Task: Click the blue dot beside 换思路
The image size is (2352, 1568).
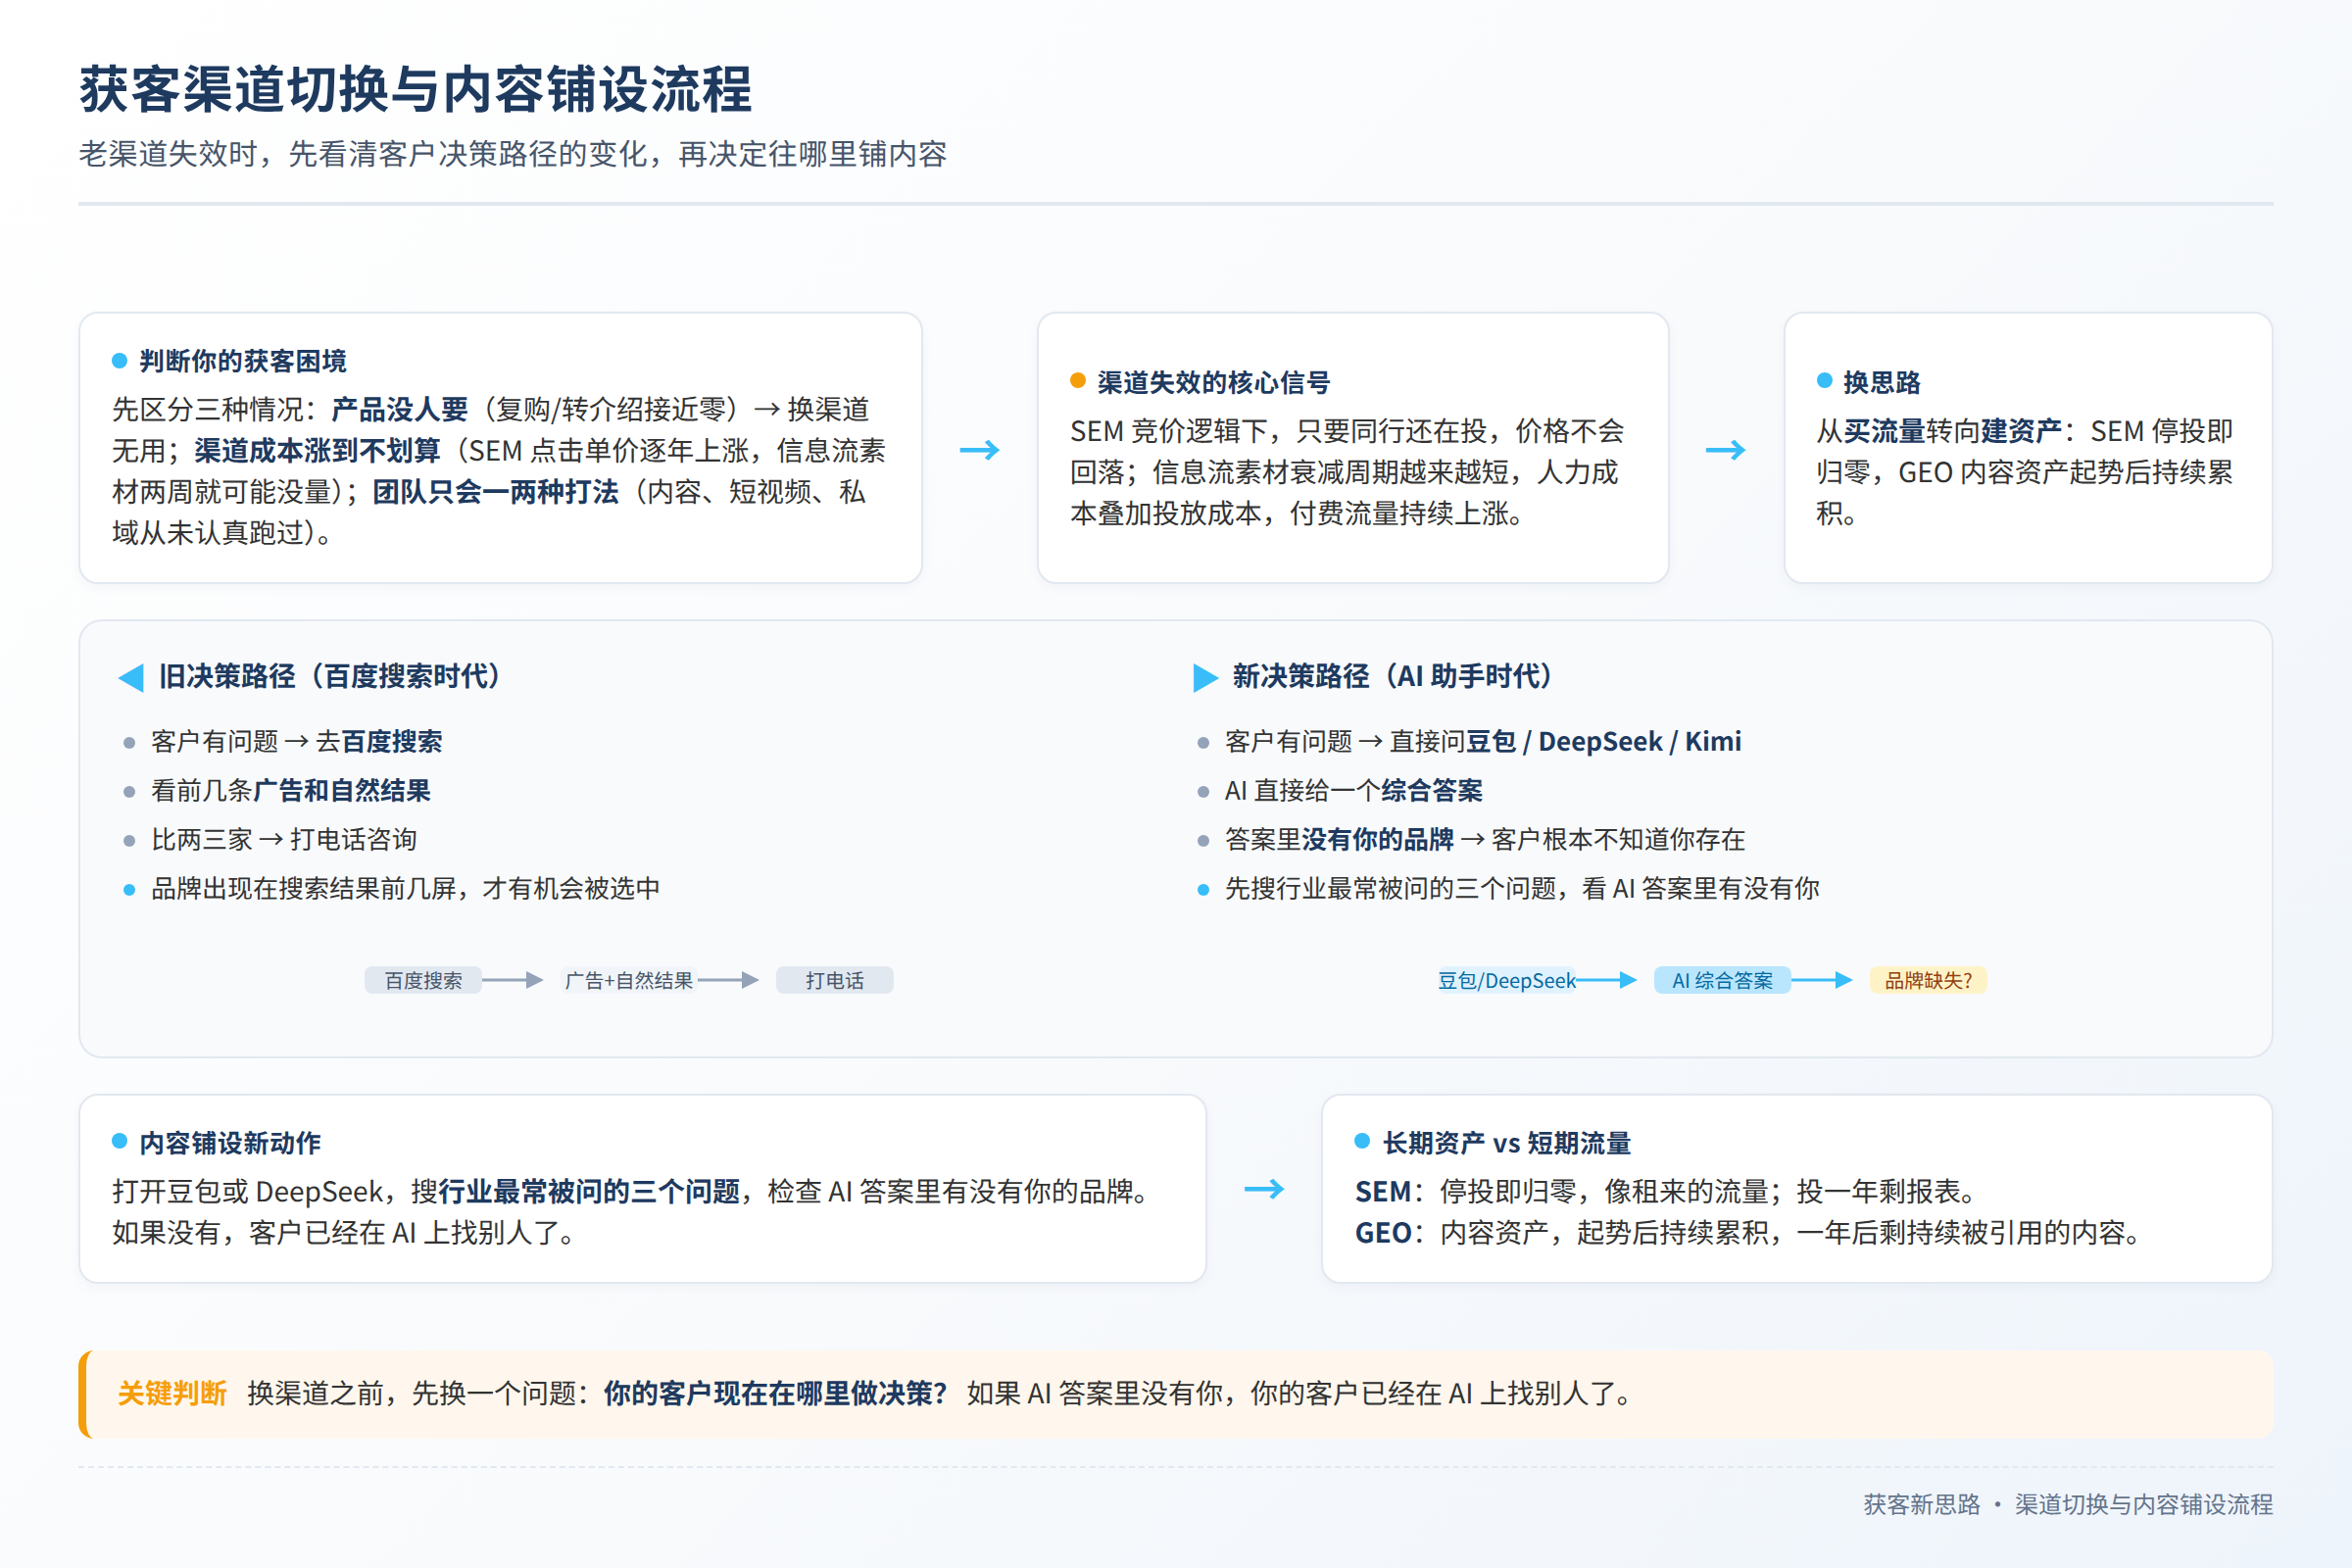Action: tap(1824, 381)
